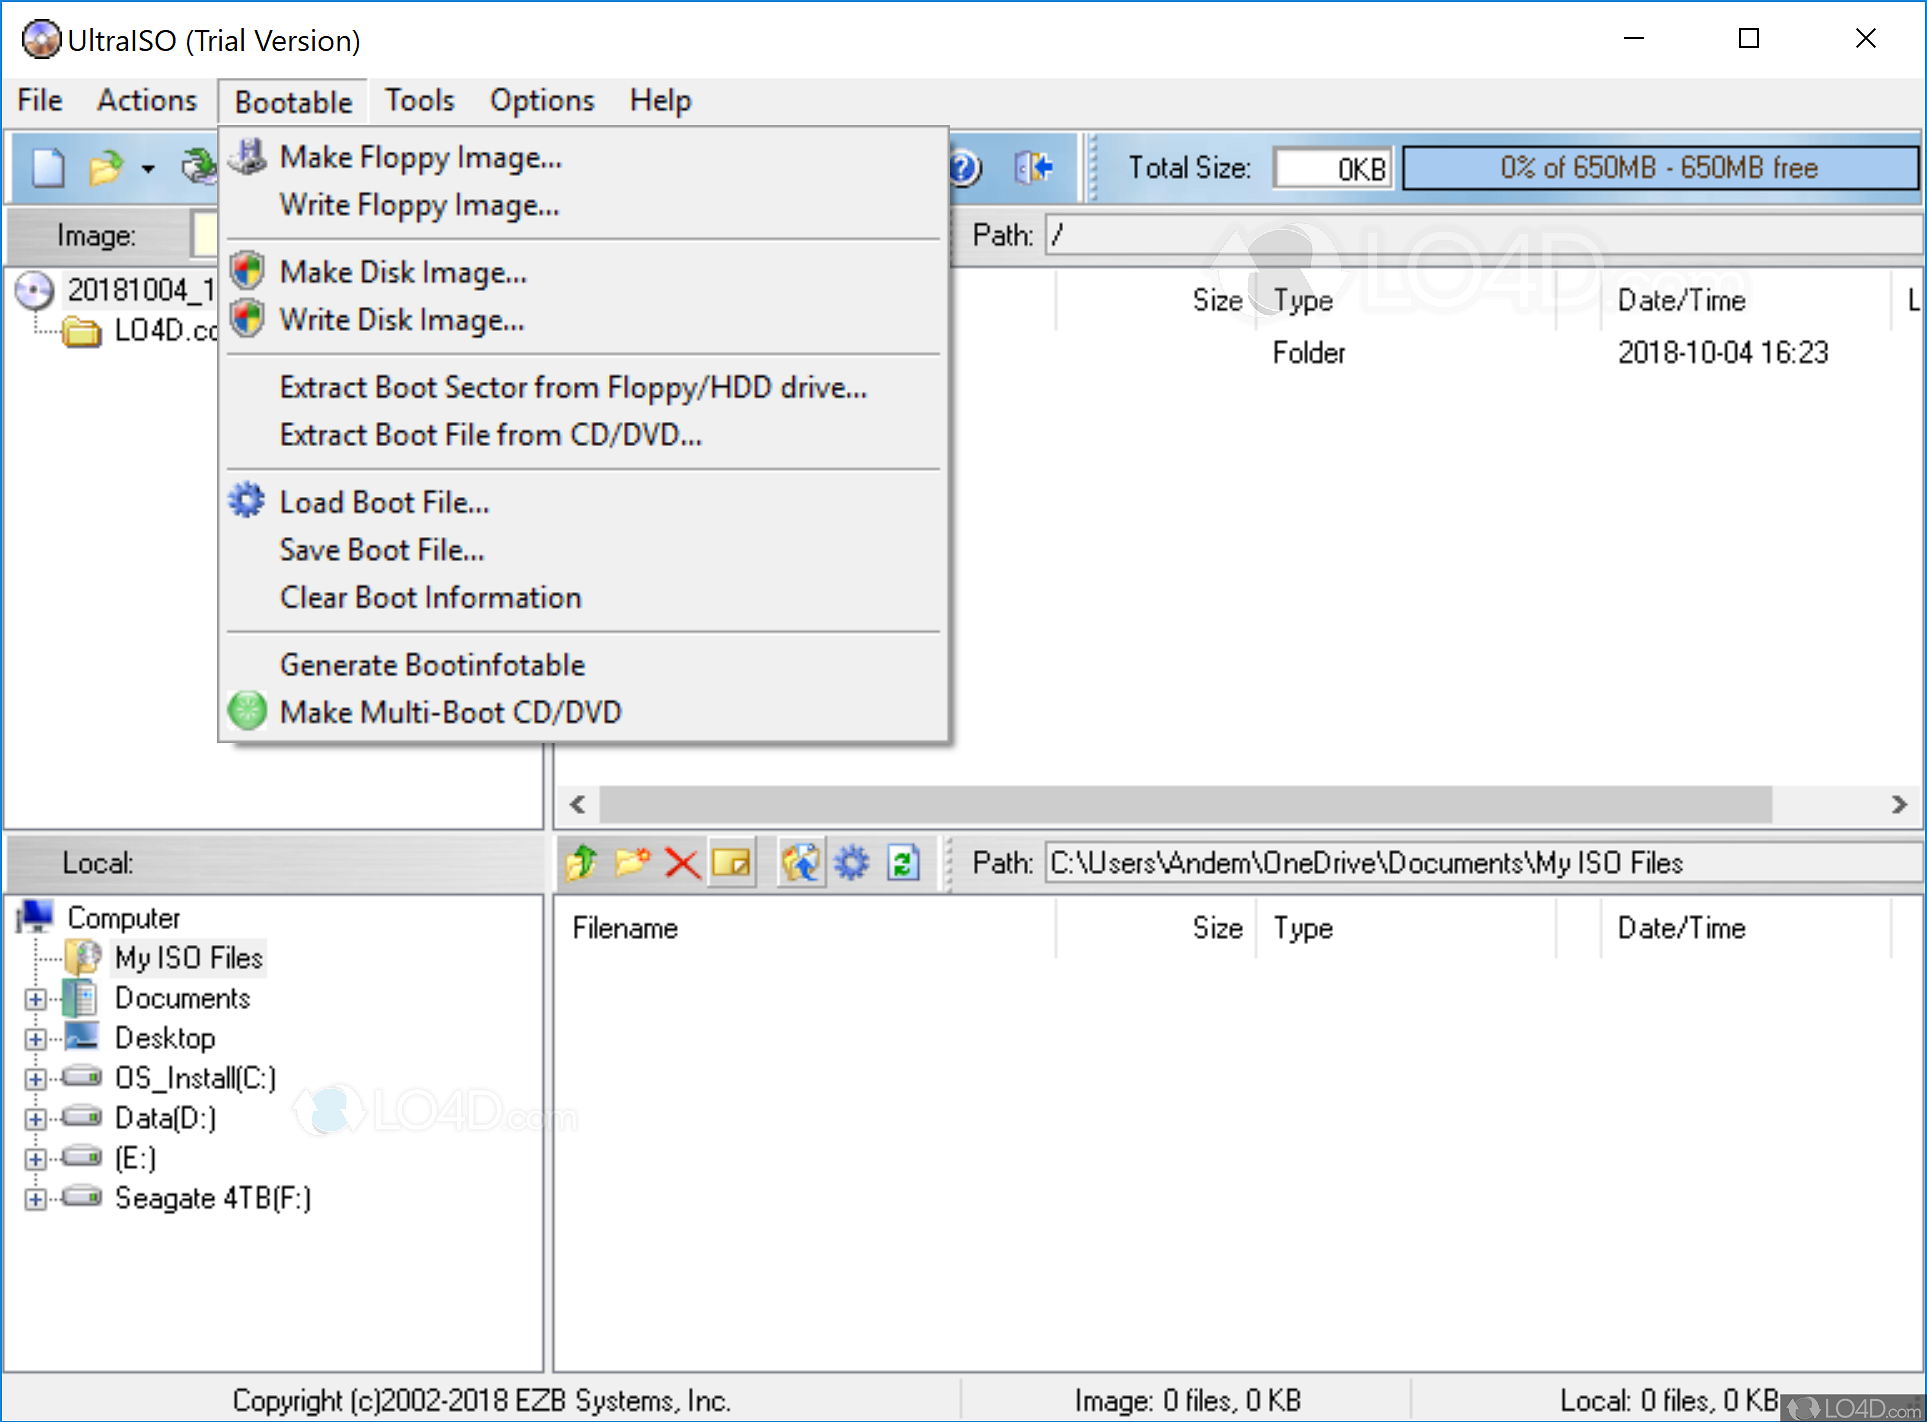The height and width of the screenshot is (1422, 1927).
Task: Select Documents in Local tree
Action: pos(182,998)
